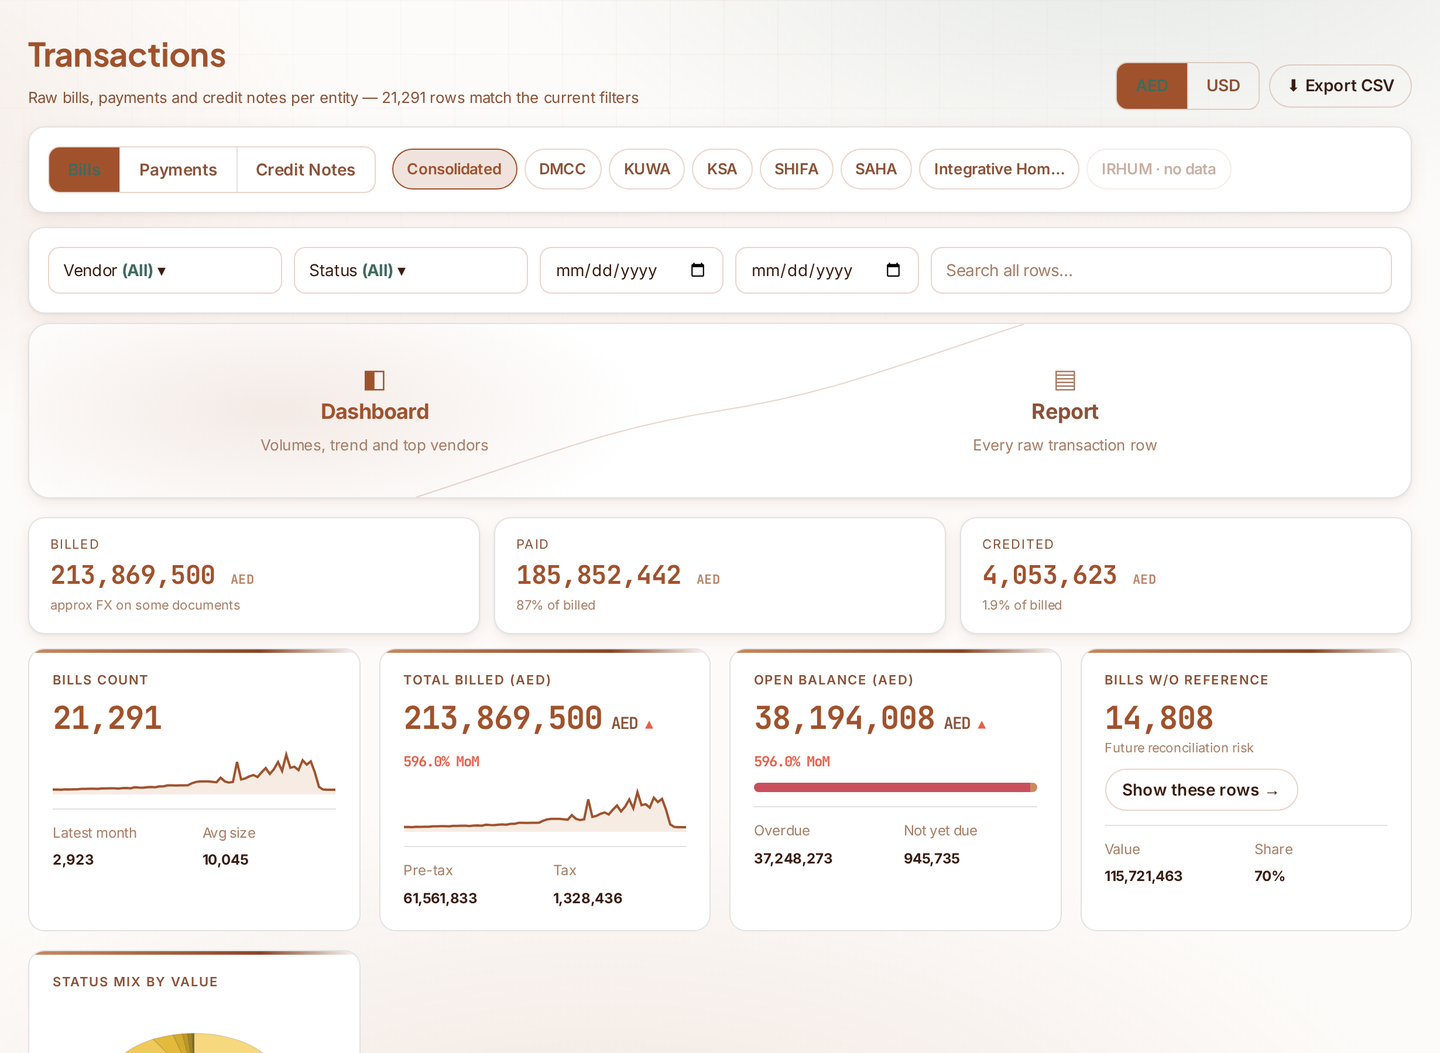Open the Report panel
1440x1053 pixels.
(1065, 411)
